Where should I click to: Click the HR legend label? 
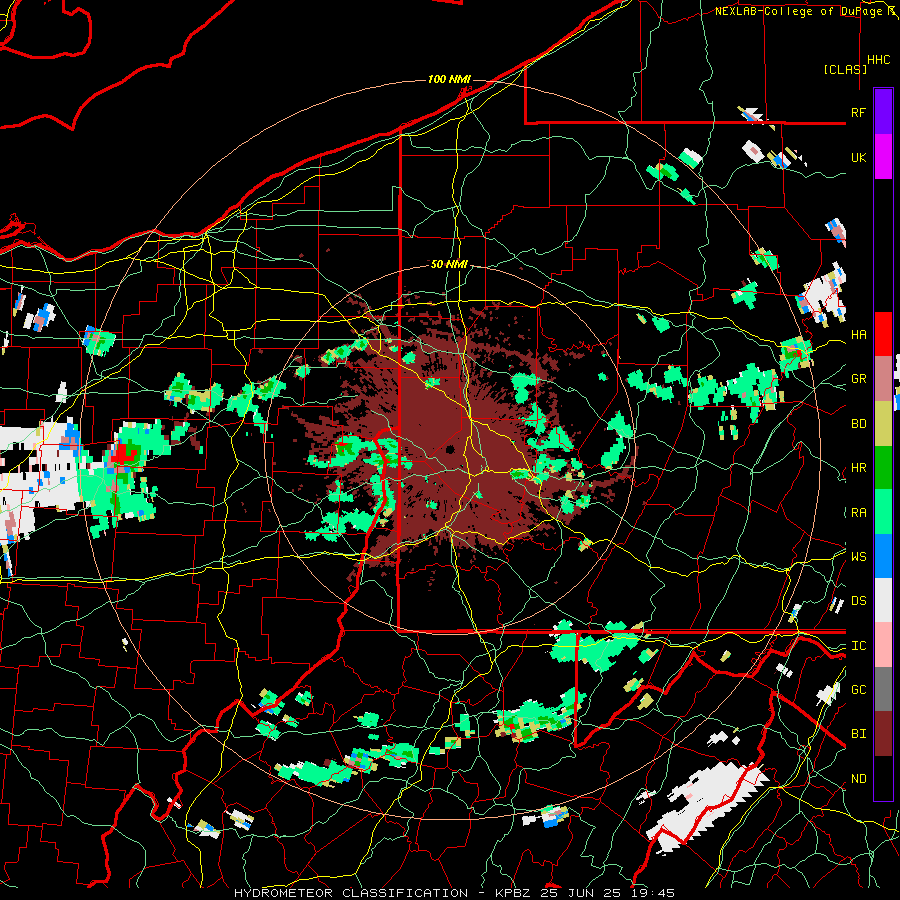(x=859, y=468)
